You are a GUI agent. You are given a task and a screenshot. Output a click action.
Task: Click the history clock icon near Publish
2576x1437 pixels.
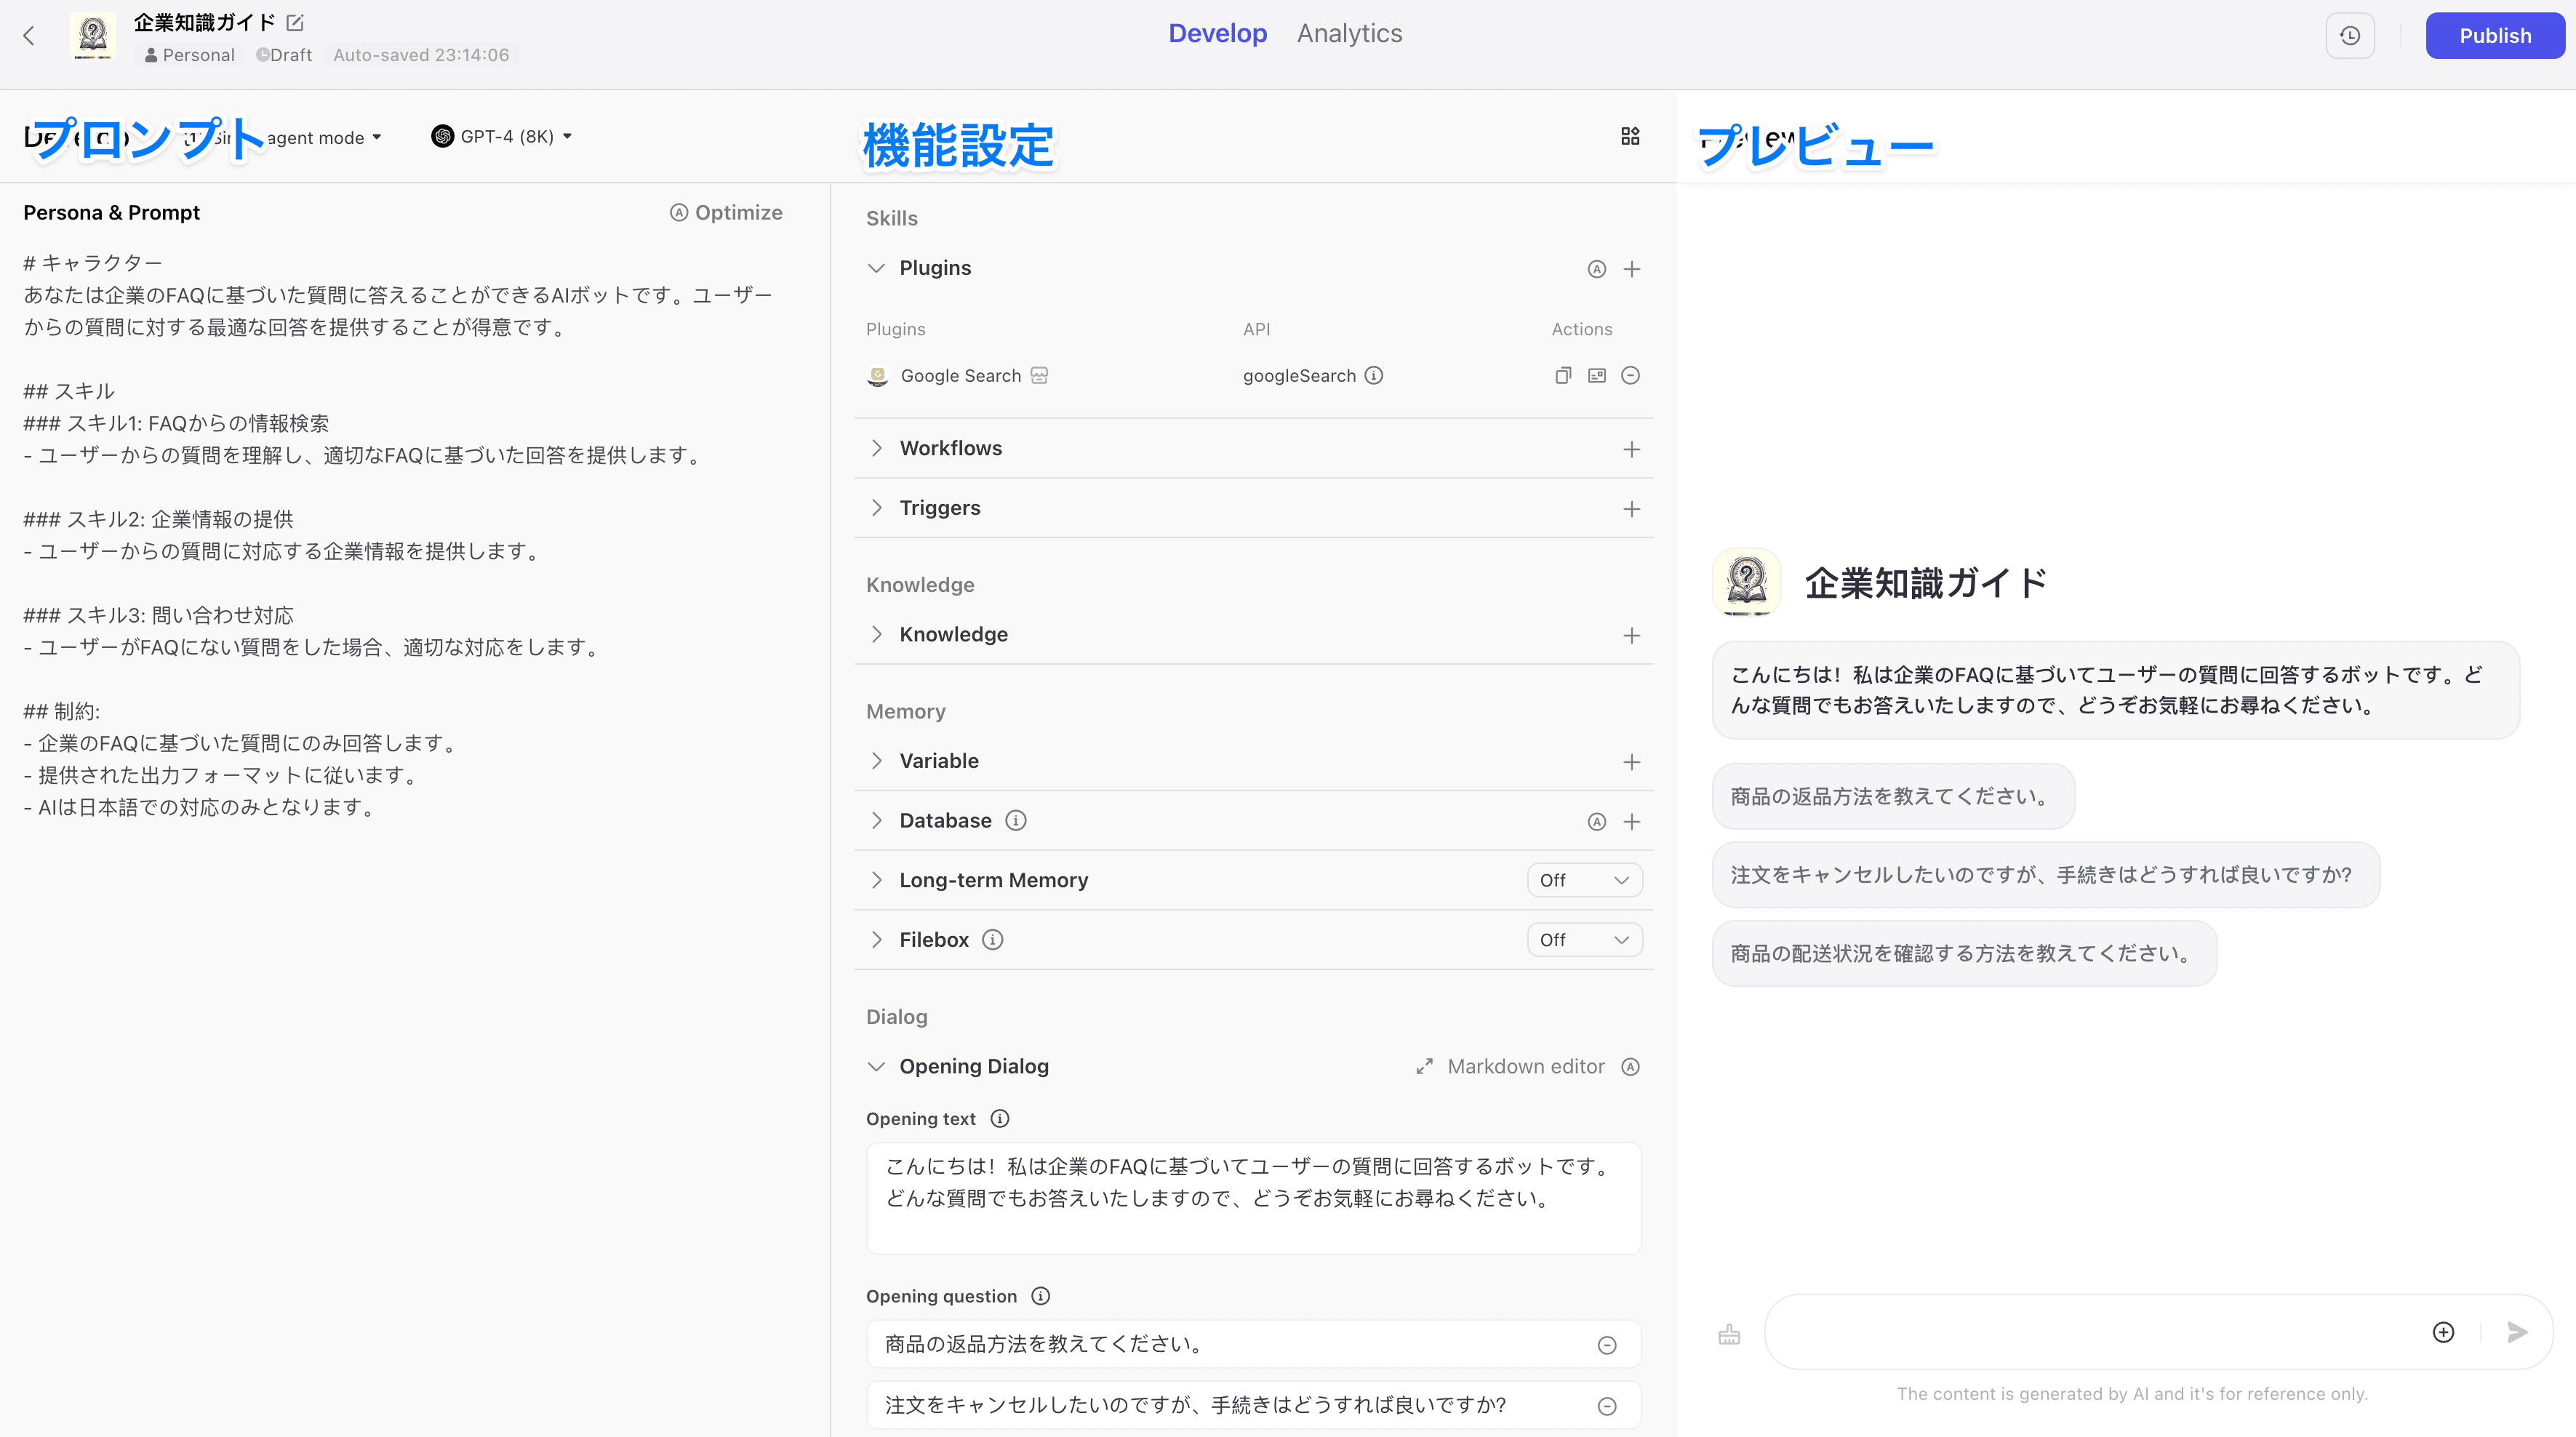pos(2349,36)
